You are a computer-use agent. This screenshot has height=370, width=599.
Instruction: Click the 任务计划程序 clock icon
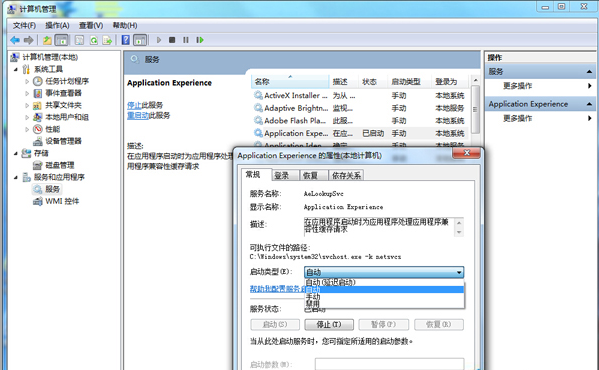click(37, 81)
